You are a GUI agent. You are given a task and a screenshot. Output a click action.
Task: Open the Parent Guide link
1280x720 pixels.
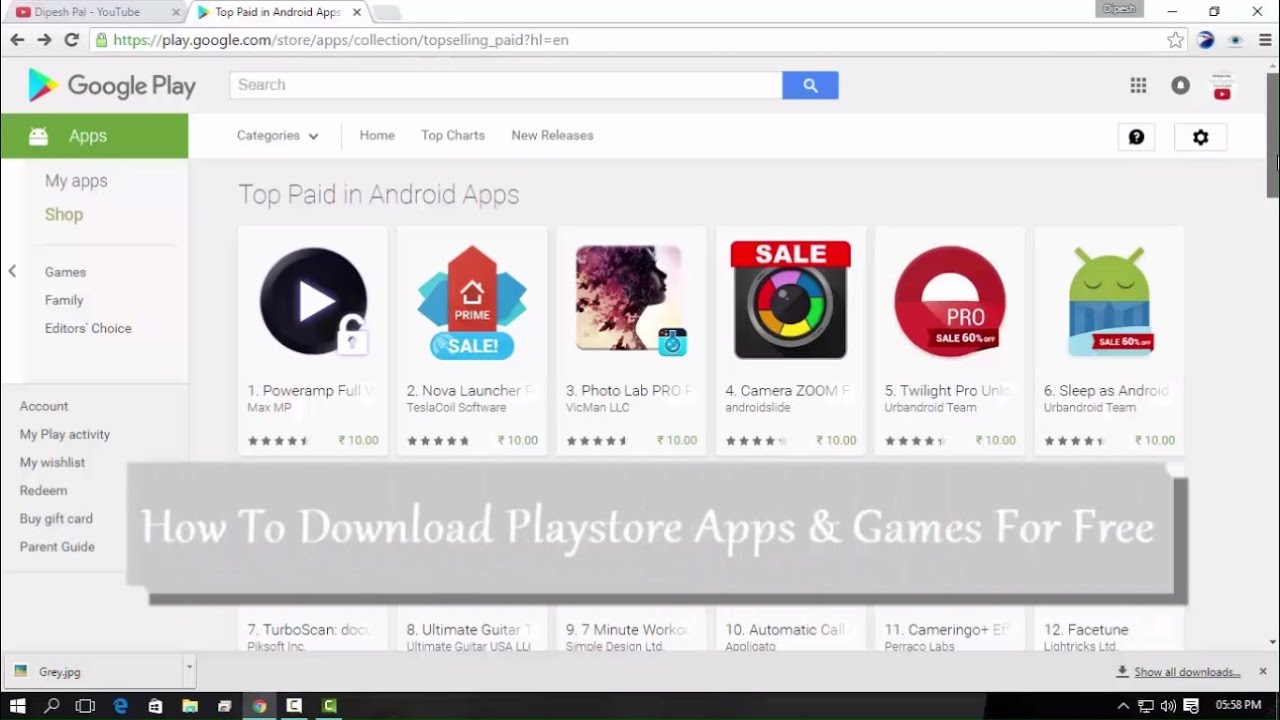[57, 546]
